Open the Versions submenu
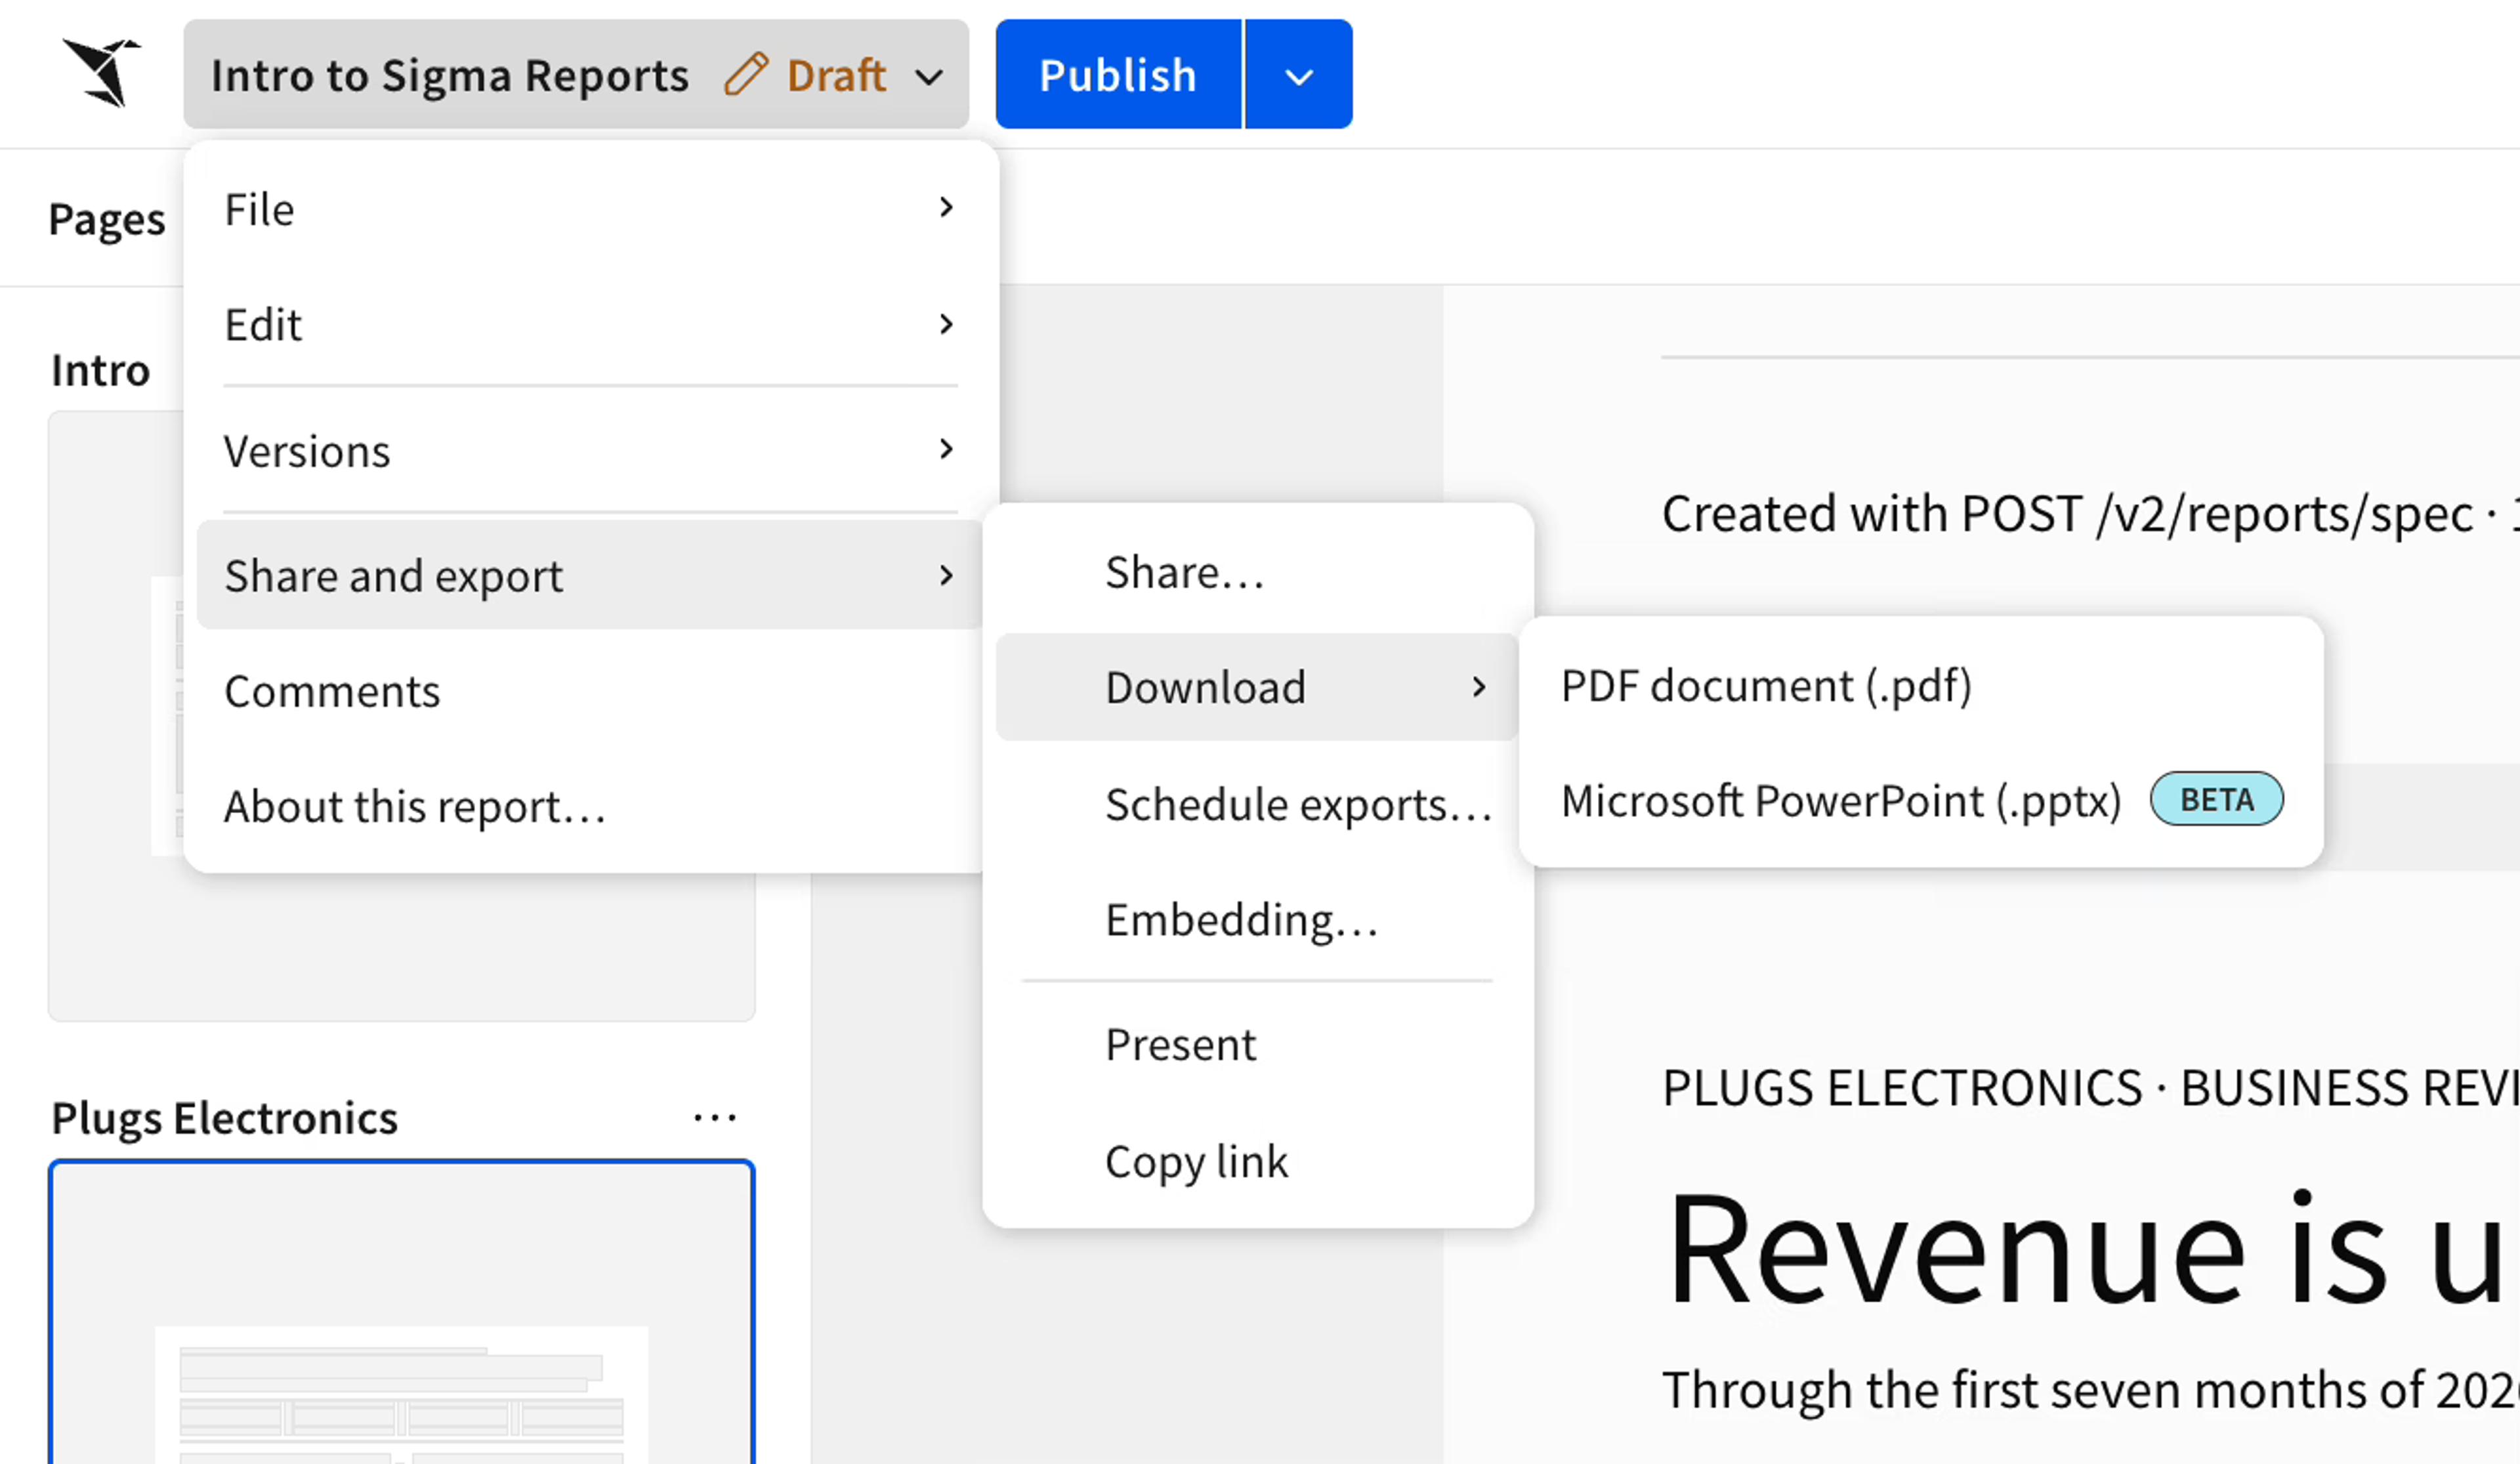The image size is (2520, 1464). pos(590,450)
